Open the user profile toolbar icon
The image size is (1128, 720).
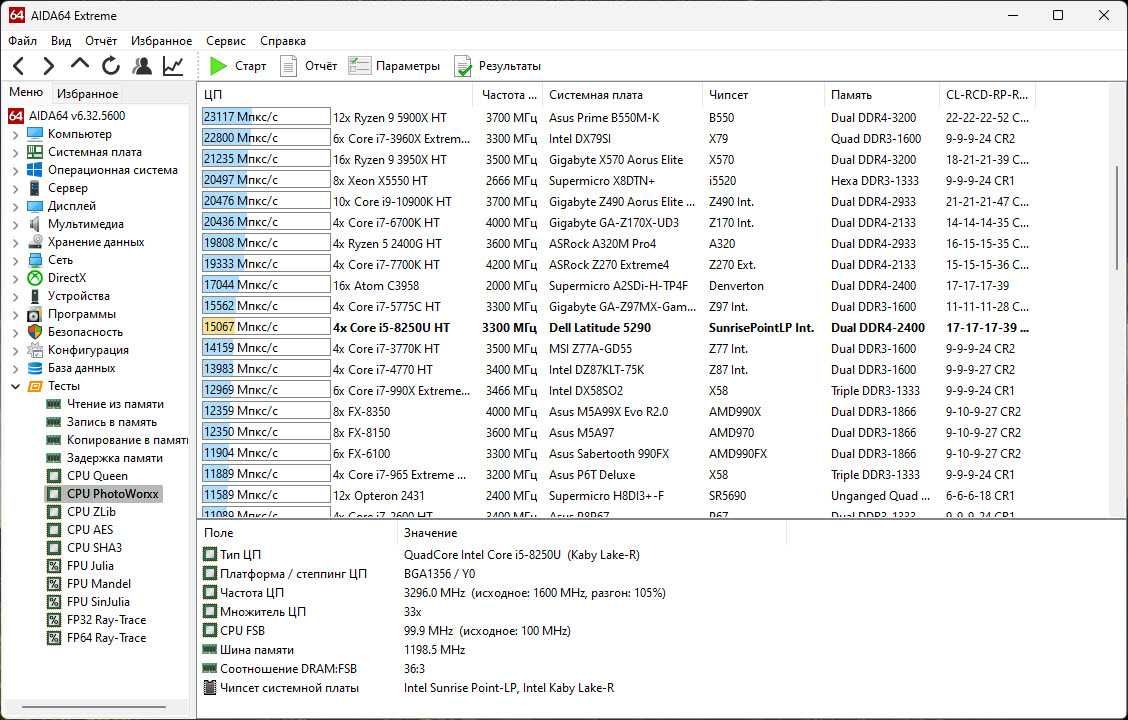(142, 66)
